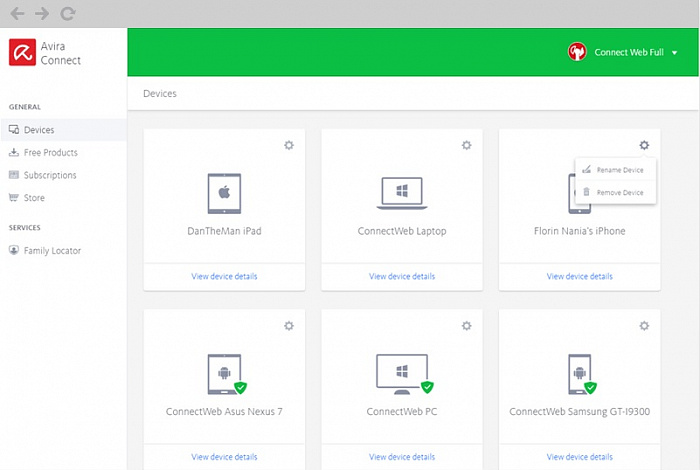Image resolution: width=700 pixels, height=470 pixels.
Task: Open settings gear on ConnectWeb Laptop card
Action: tap(466, 145)
